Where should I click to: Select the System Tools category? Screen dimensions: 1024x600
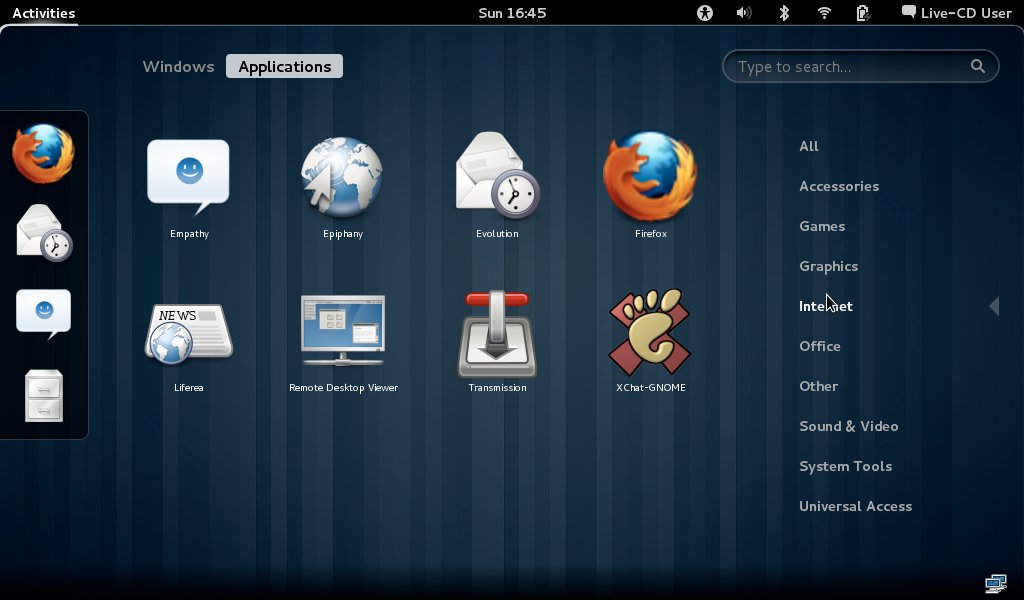coord(845,466)
